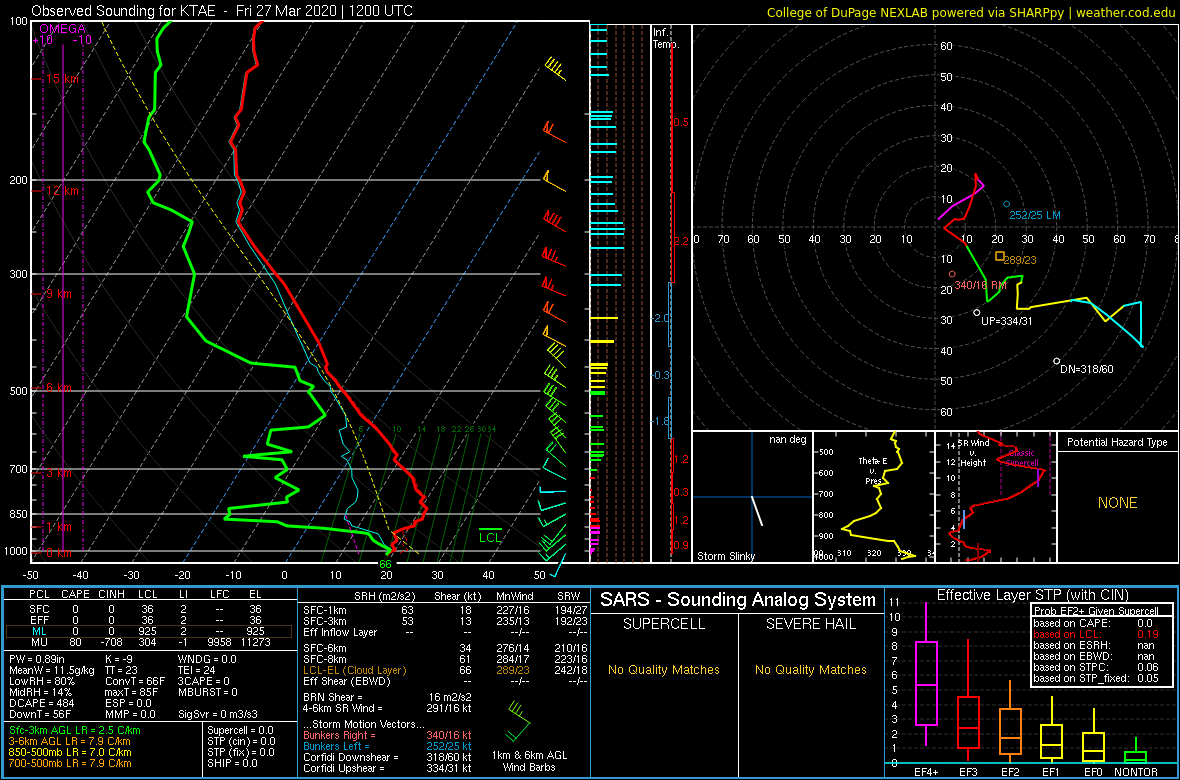The width and height of the screenshot is (1180, 780).
Task: Click the '6 km' height label
Action: pos(59,388)
